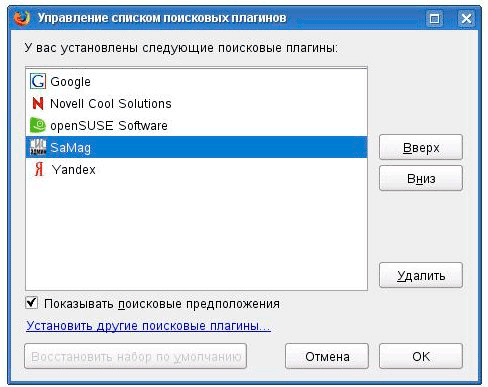Click the red Novell N icon
Viewport: 488px width, 387px height.
click(x=38, y=103)
